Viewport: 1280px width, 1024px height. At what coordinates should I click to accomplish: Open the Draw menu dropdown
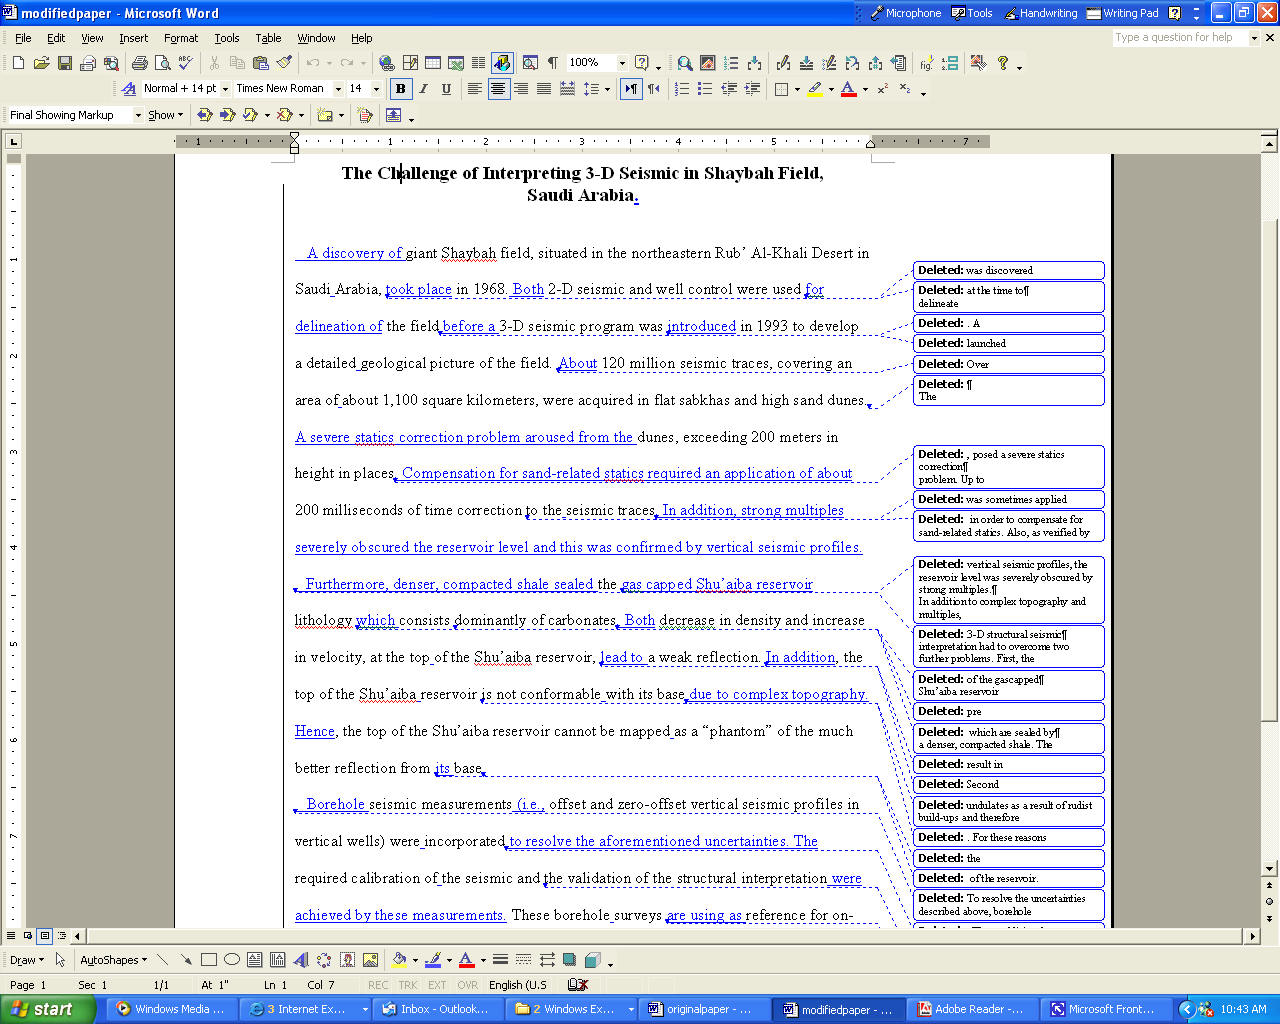[27, 960]
